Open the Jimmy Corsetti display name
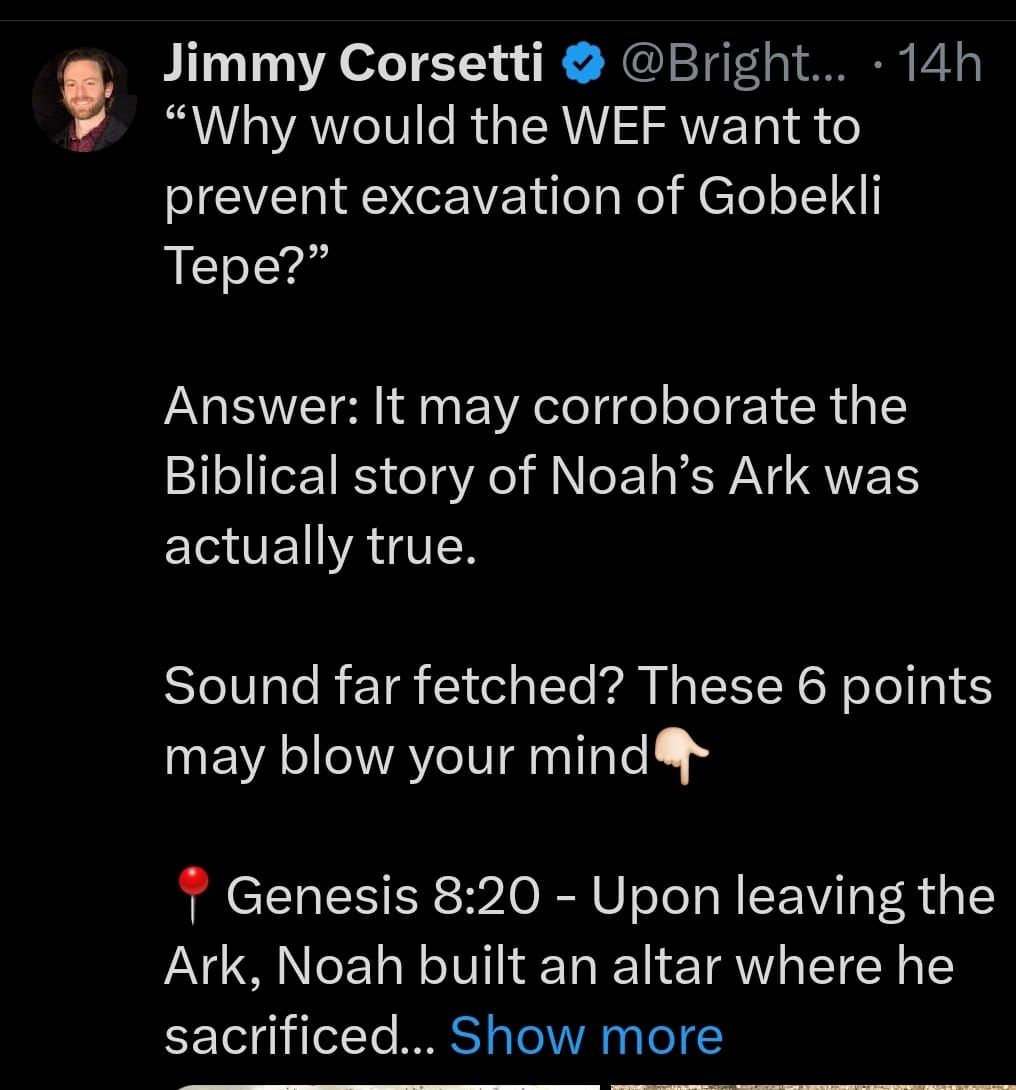Image resolution: width=1016 pixels, height=1090 pixels. pyautogui.click(x=355, y=66)
